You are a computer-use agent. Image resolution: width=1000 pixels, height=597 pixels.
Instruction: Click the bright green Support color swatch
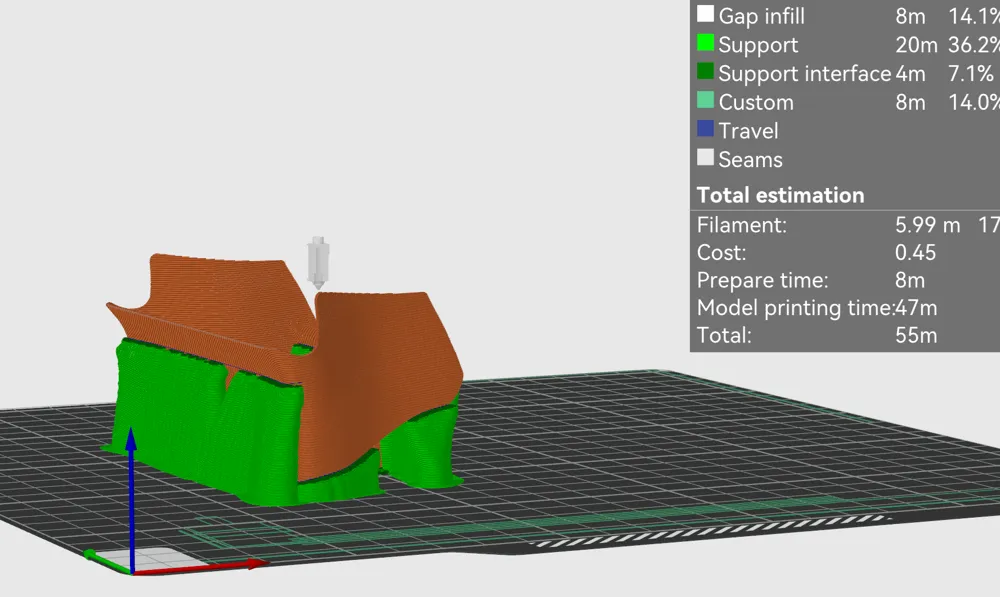pos(706,44)
